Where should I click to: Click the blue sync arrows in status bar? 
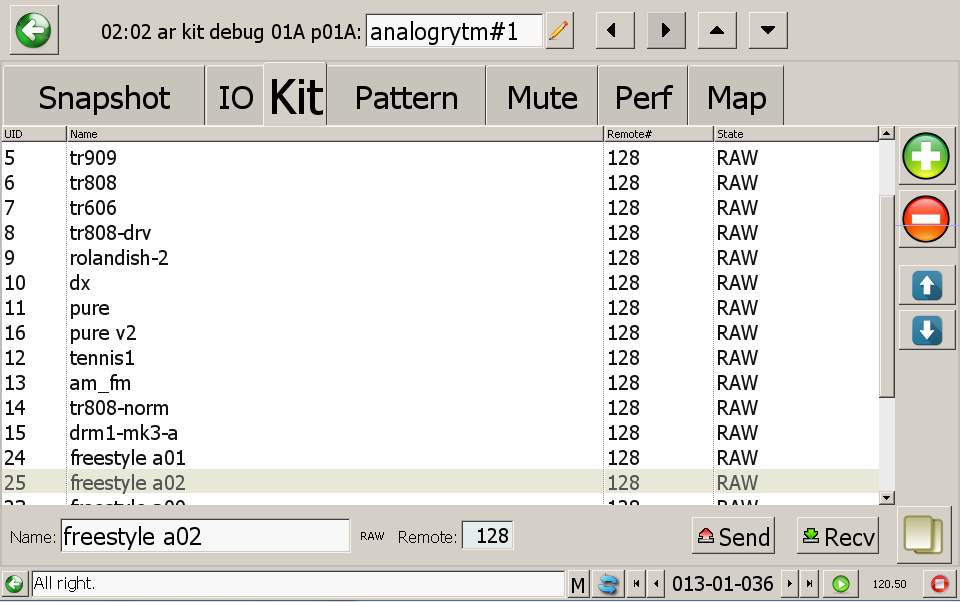(606, 584)
